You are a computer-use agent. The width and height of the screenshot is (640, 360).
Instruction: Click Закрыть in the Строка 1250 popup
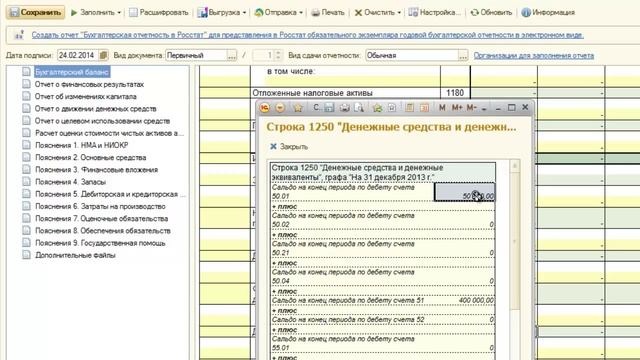tap(289, 147)
